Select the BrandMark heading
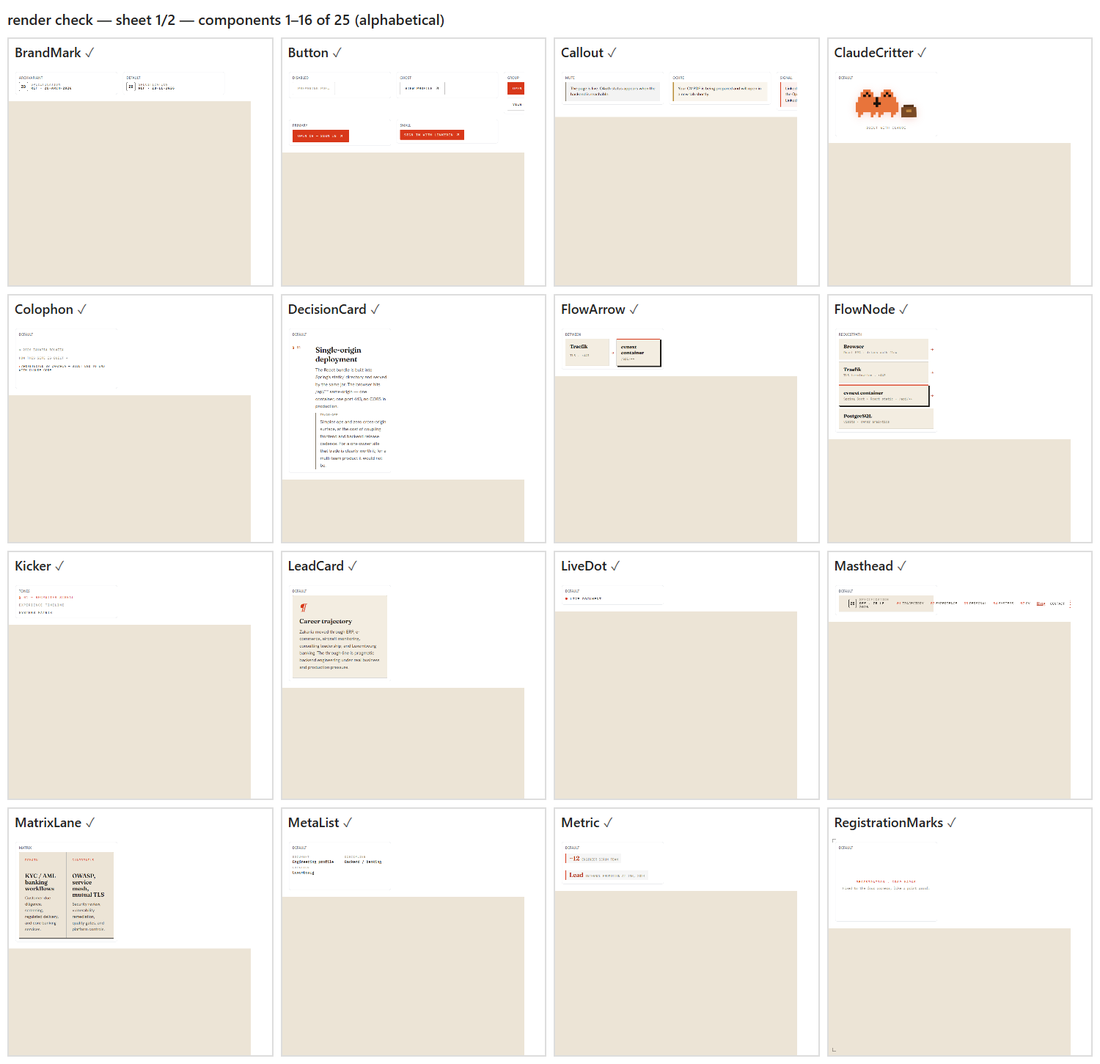The image size is (1100, 1064). [x=48, y=53]
